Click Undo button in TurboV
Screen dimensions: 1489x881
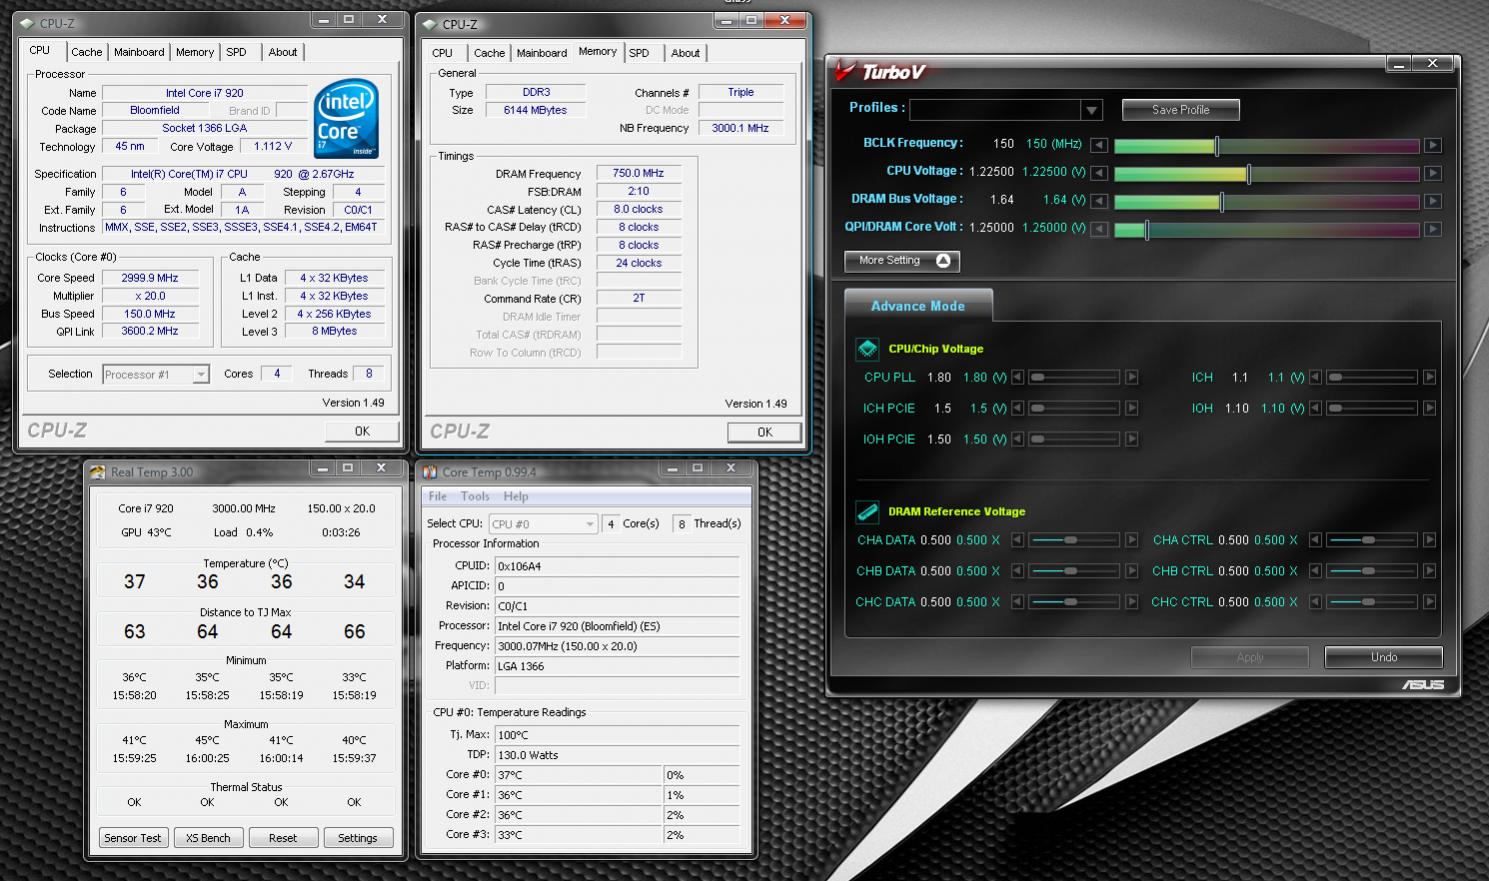tap(1384, 657)
